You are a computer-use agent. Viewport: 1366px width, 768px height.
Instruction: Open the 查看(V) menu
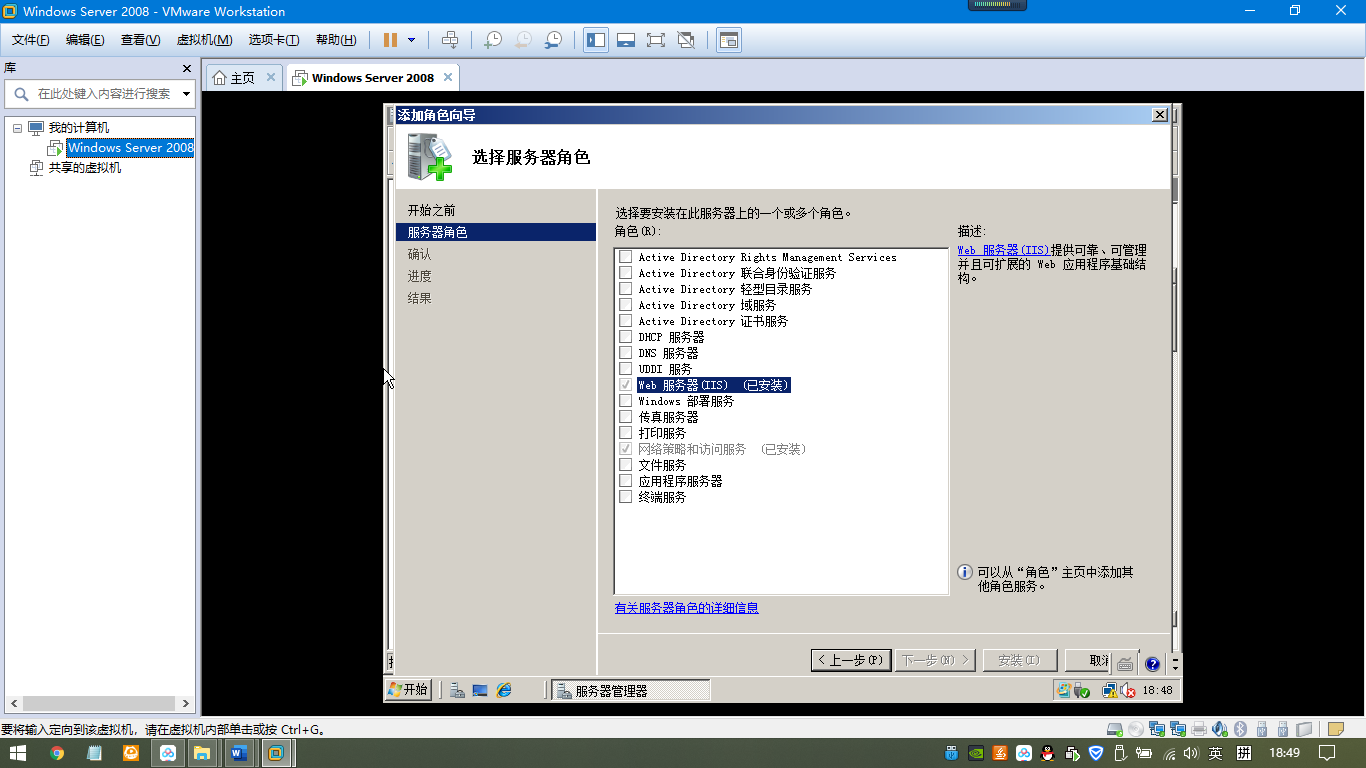140,40
